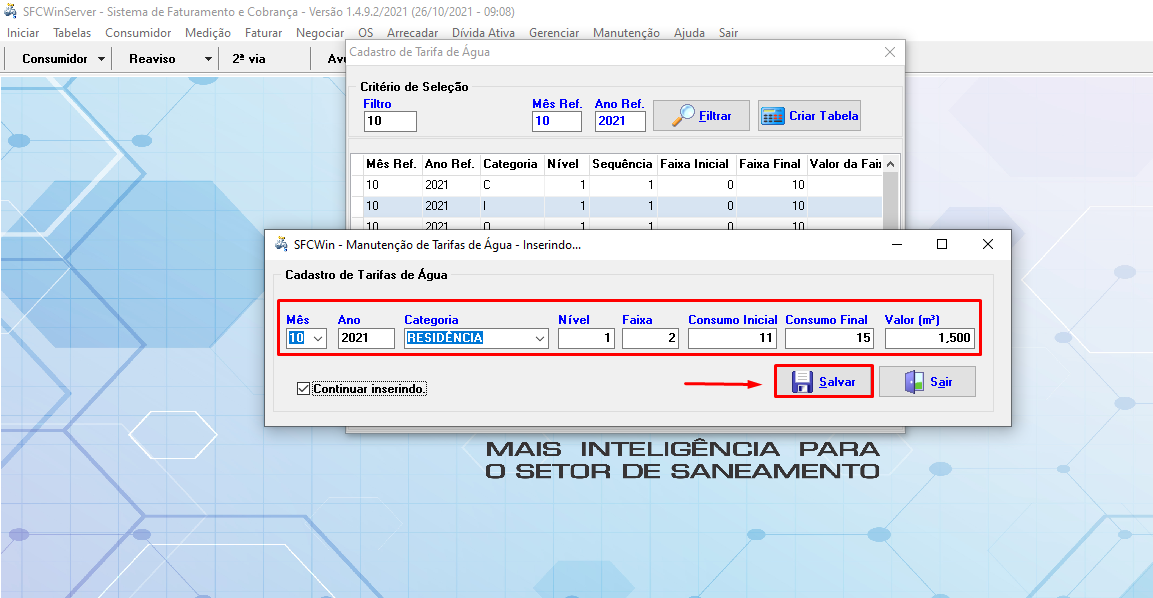Open the Faturar menu
This screenshot has width=1153, height=598.
click(262, 32)
